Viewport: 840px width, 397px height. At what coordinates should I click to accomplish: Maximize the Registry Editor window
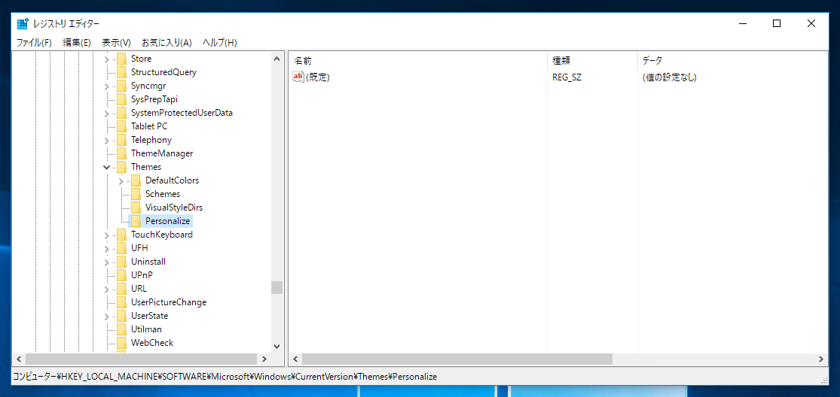pyautogui.click(x=776, y=24)
